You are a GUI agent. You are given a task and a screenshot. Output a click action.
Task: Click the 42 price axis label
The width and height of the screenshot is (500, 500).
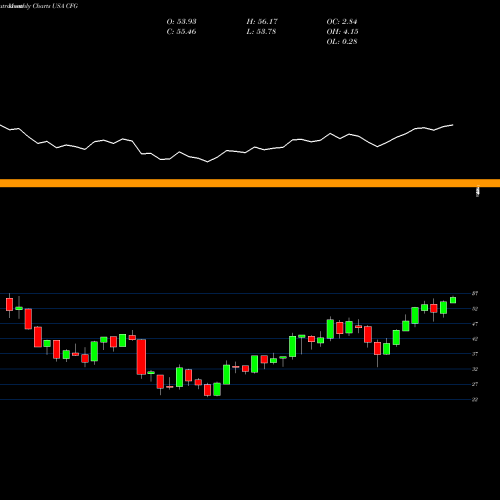(x=475, y=339)
